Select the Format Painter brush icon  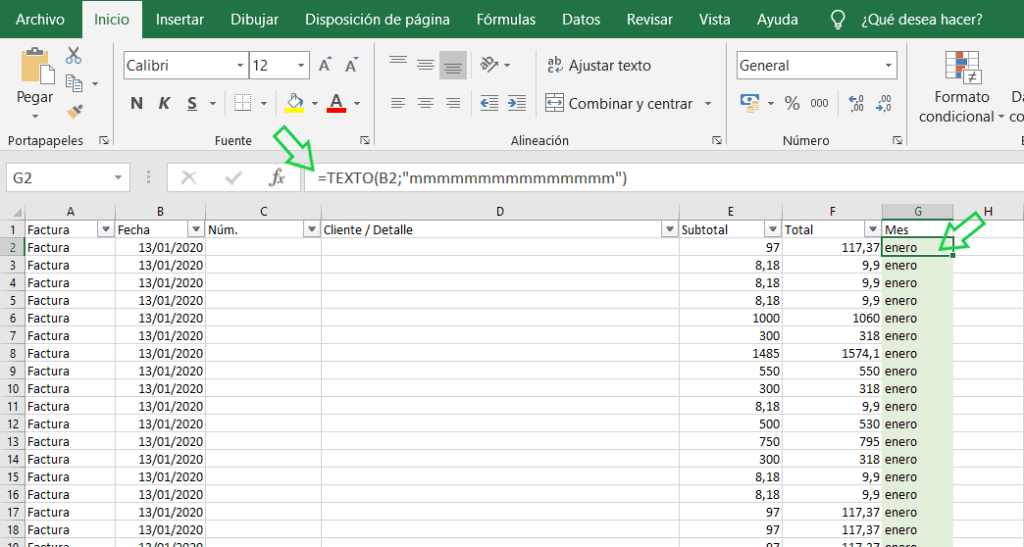click(x=74, y=112)
